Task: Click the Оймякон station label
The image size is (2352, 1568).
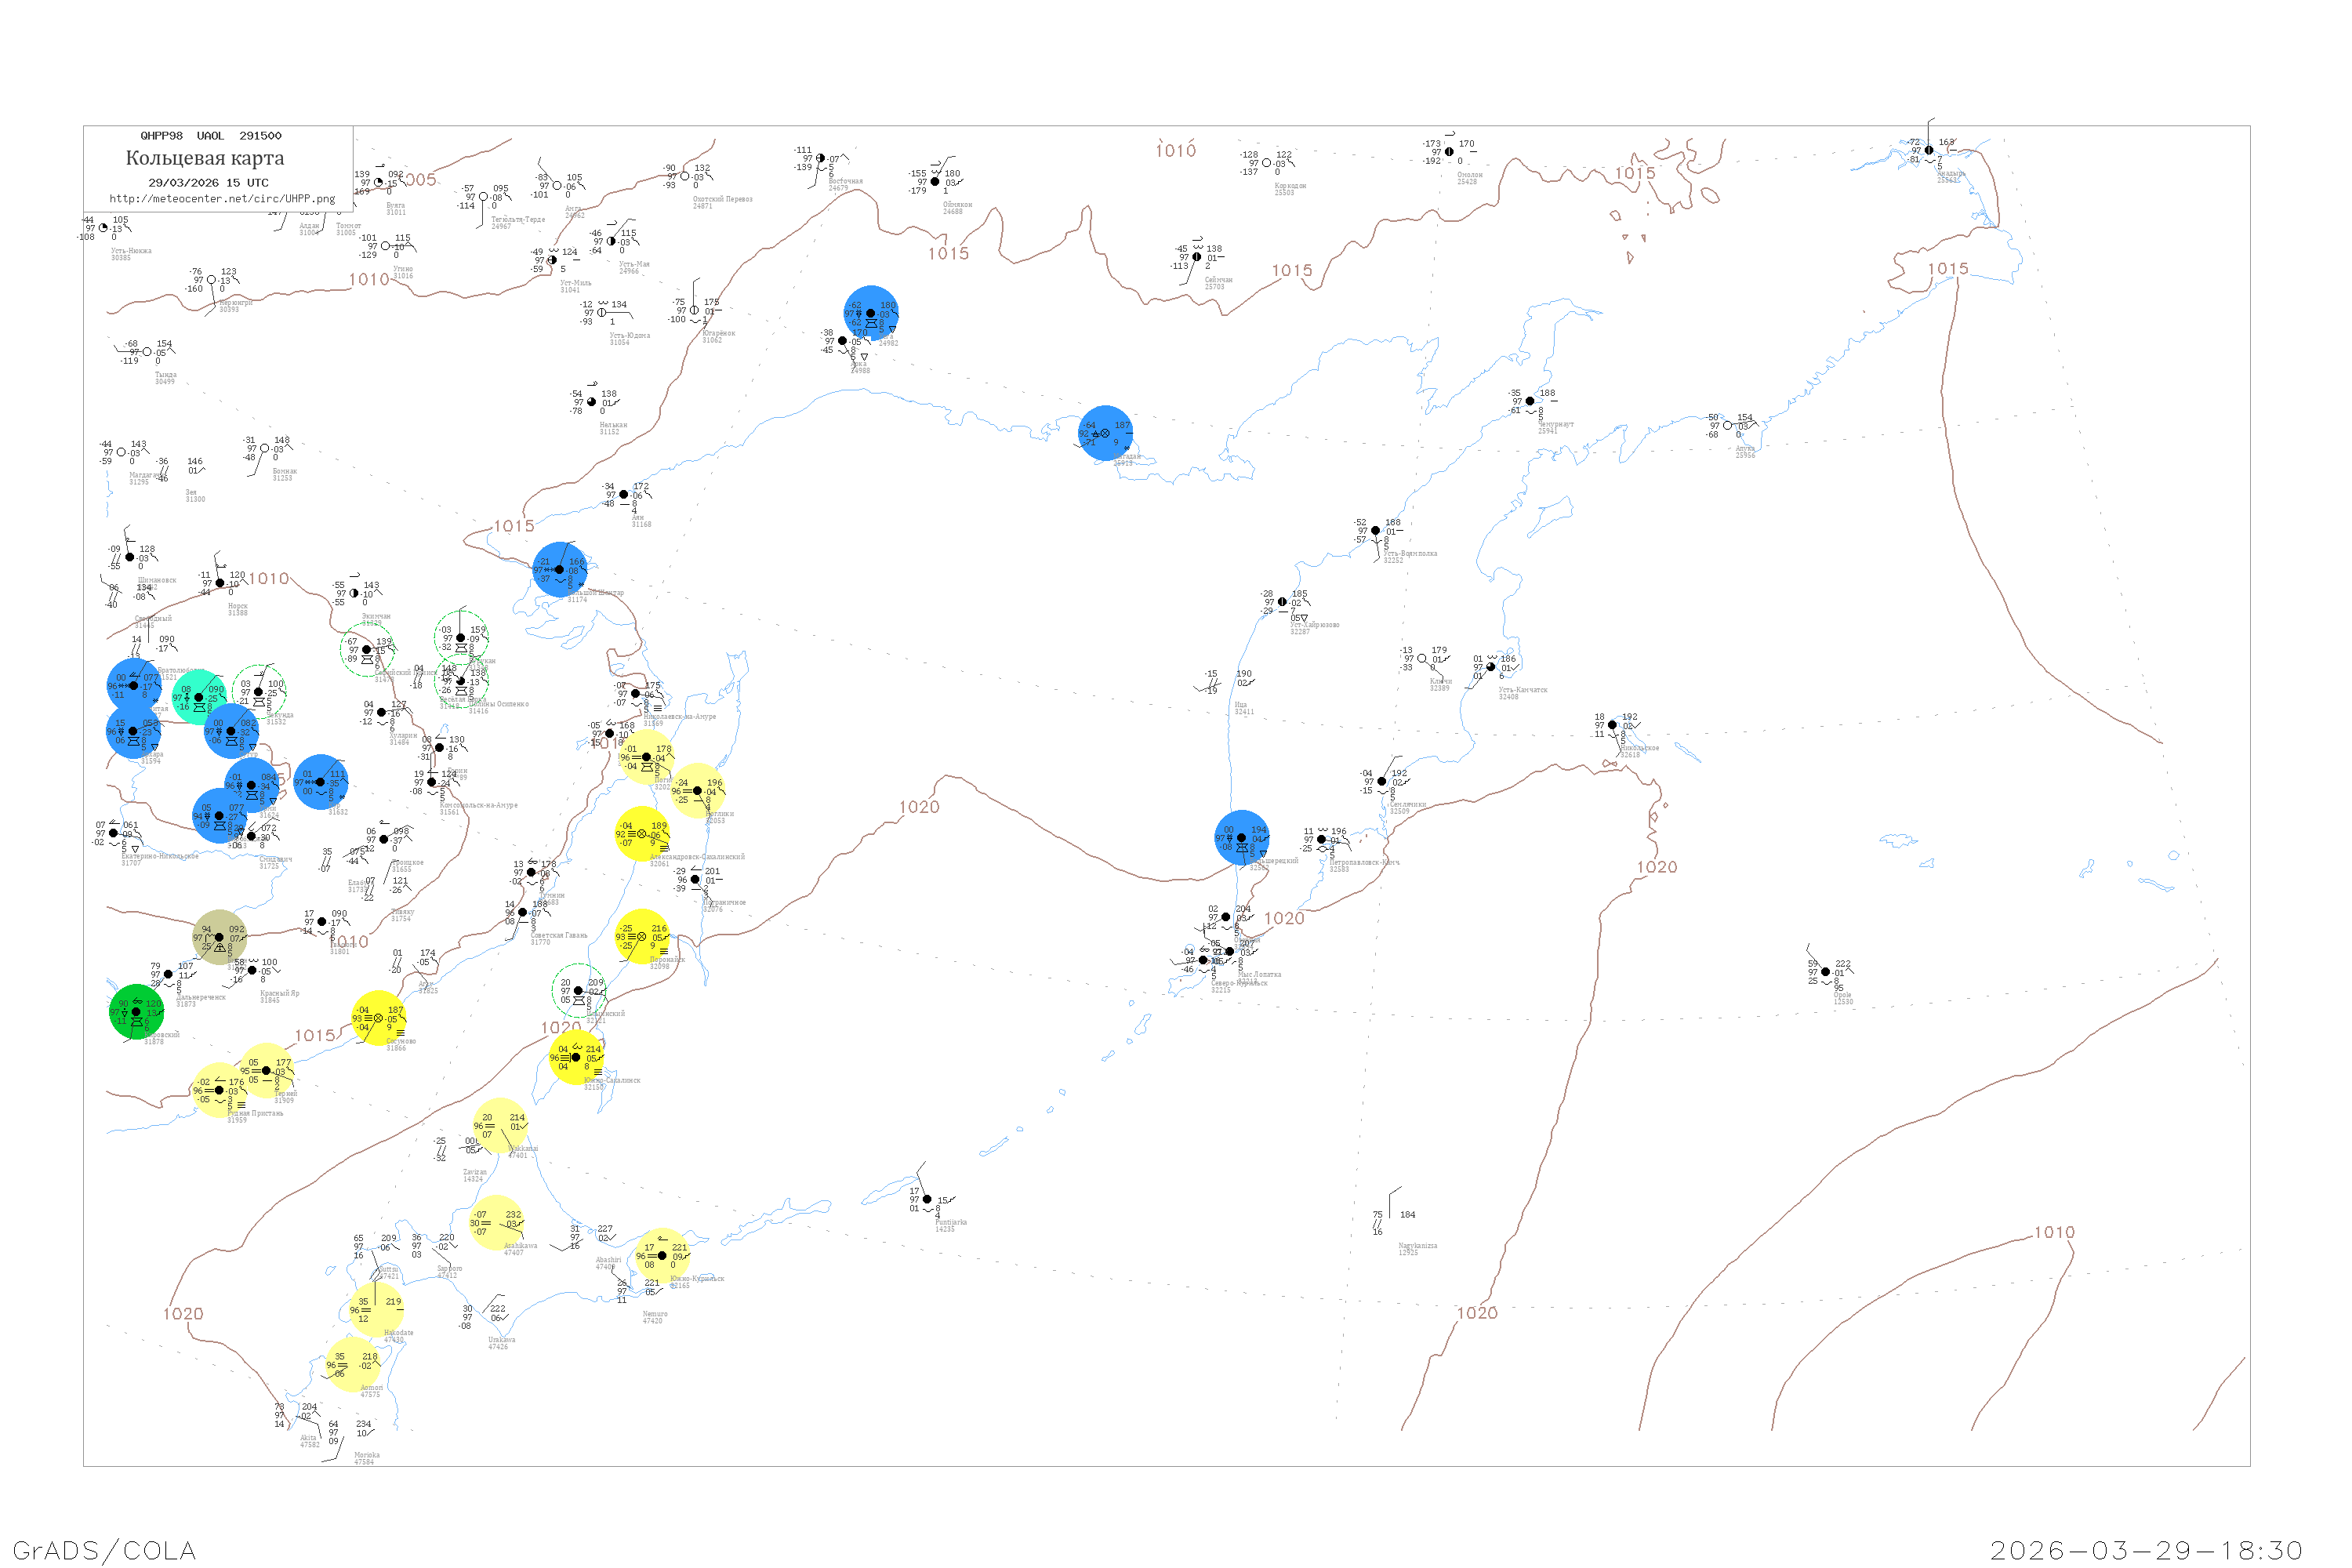Action: pos(957,204)
